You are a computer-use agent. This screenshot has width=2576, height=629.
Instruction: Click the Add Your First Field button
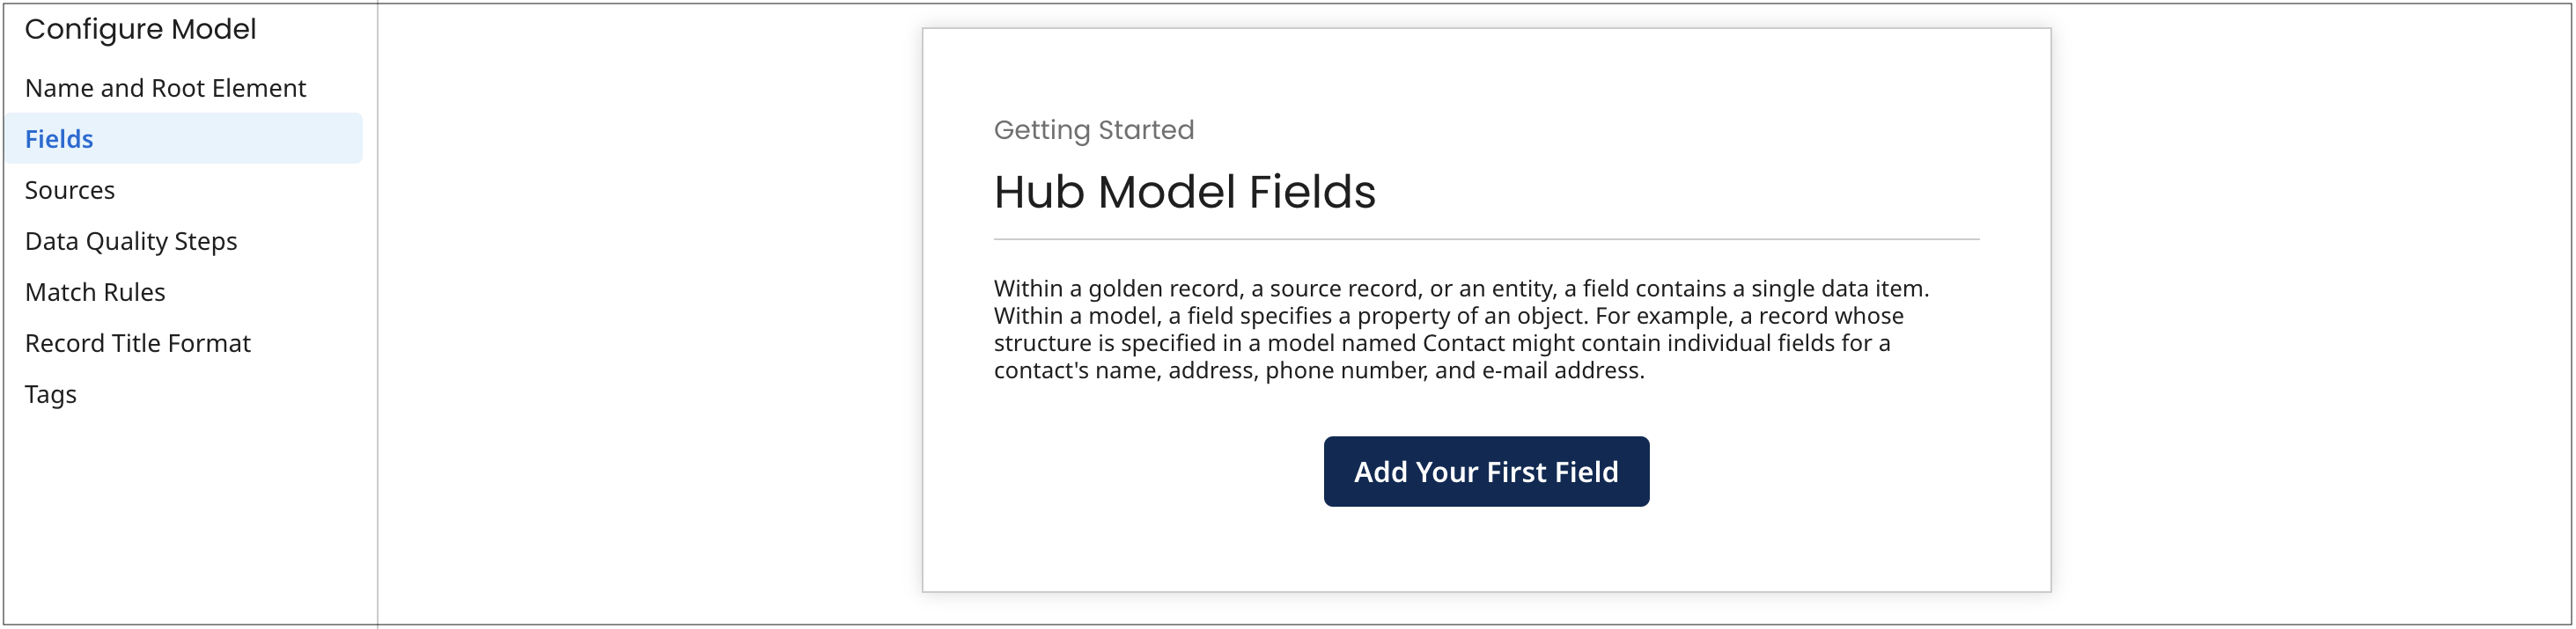pyautogui.click(x=1486, y=471)
